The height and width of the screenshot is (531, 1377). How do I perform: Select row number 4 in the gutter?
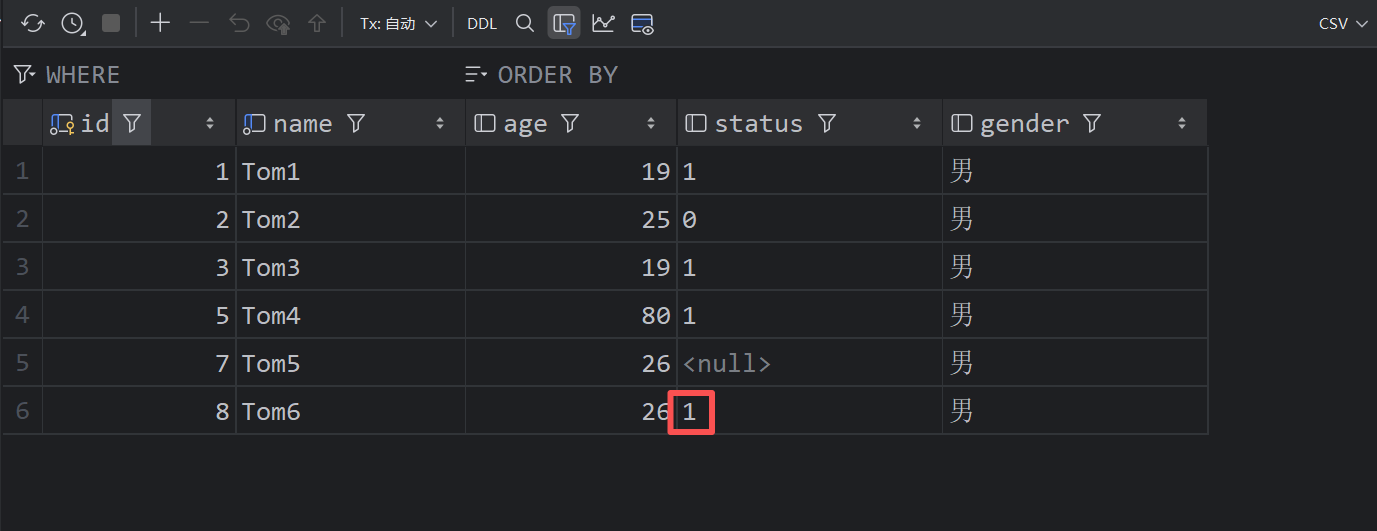(22, 315)
